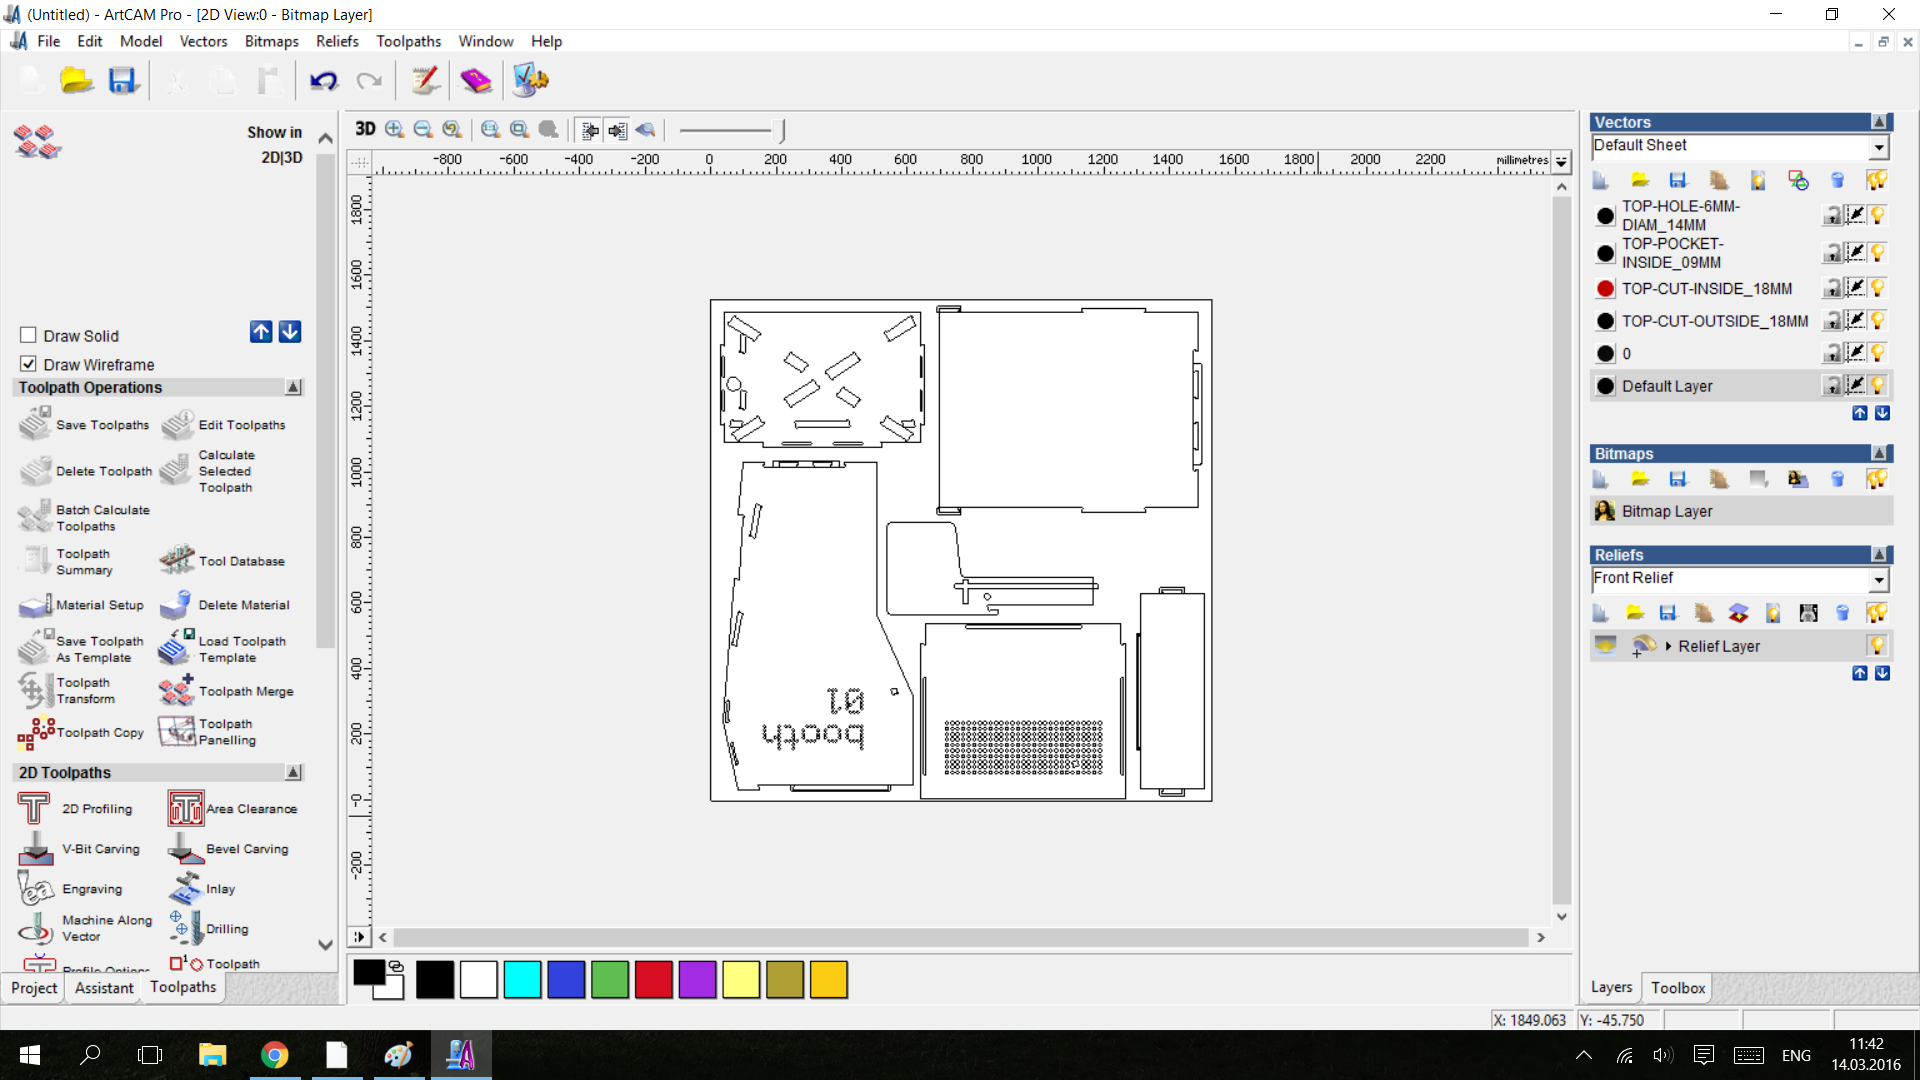Switch to the Toolbox tab
This screenshot has width=1920, height=1080.
(x=1677, y=987)
